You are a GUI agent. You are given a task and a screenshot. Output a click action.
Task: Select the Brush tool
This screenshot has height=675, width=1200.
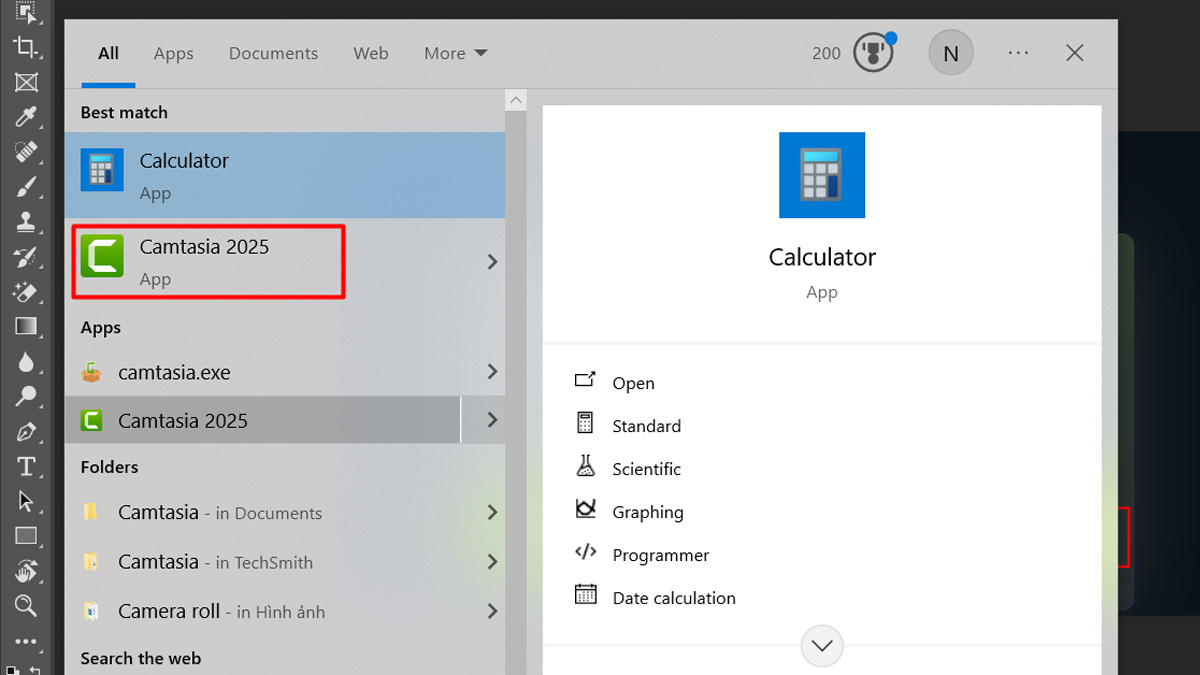26,187
